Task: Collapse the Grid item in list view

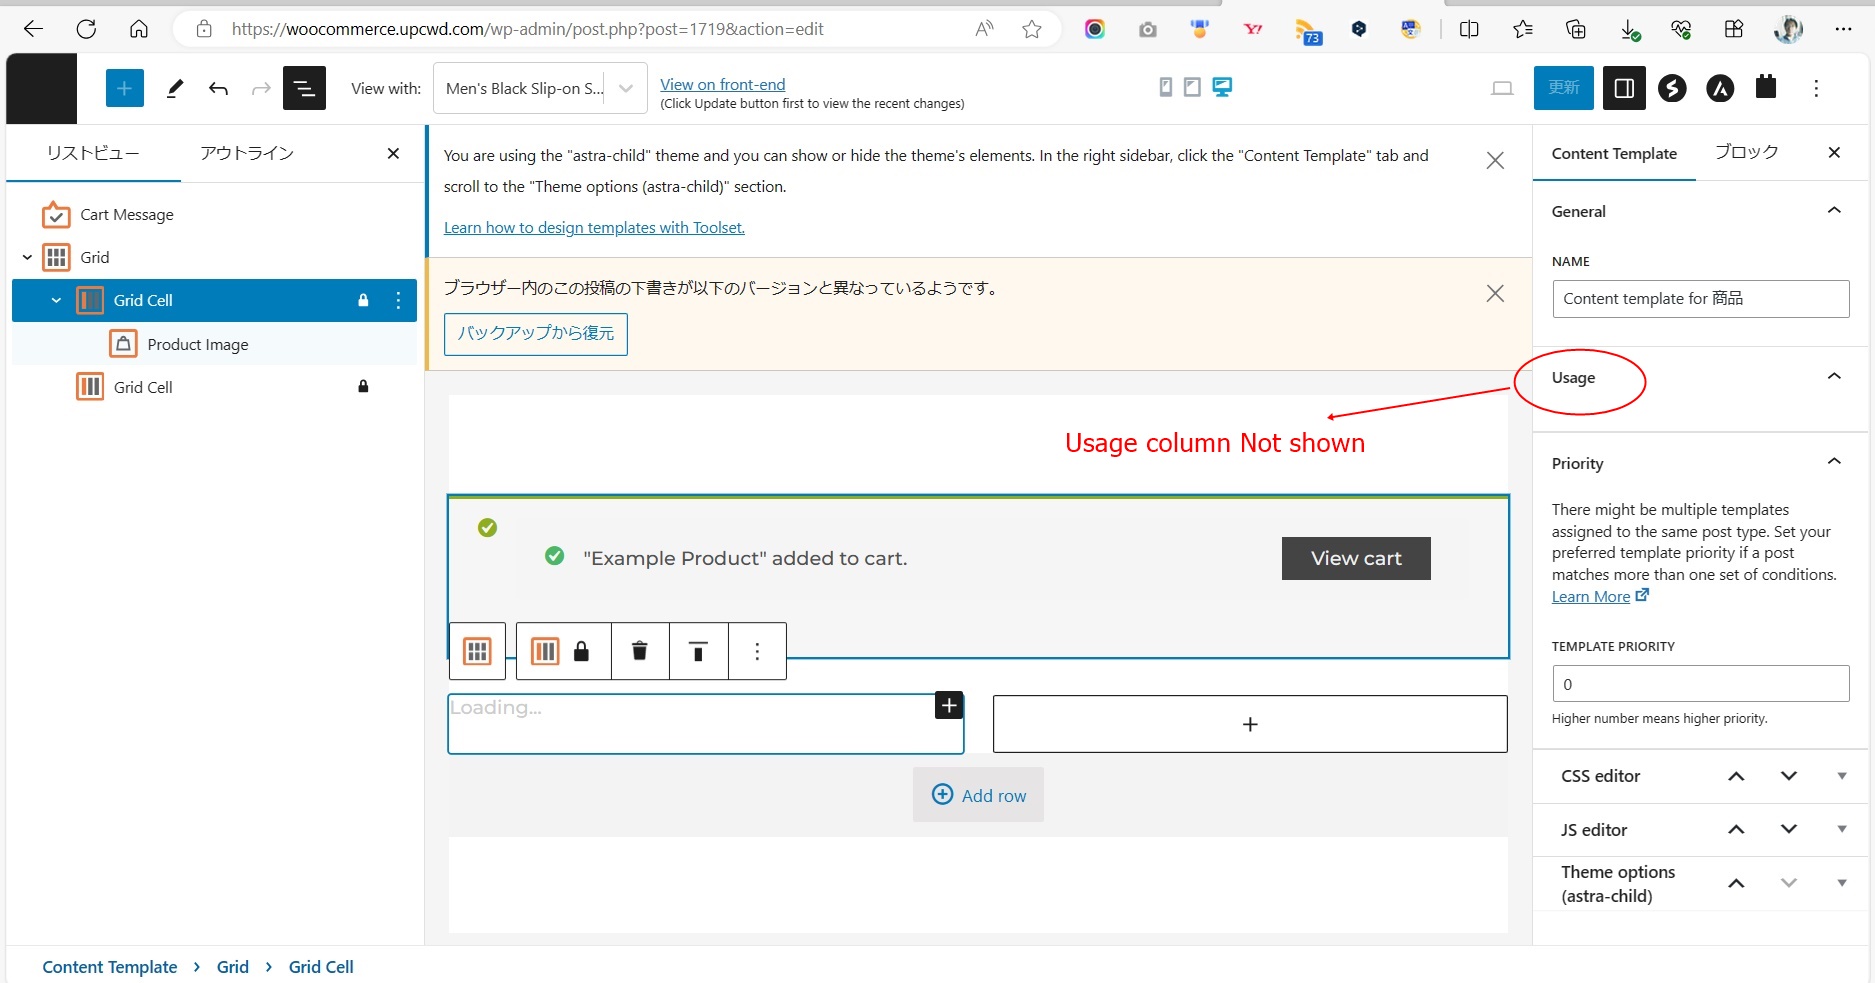Action: click(27, 257)
